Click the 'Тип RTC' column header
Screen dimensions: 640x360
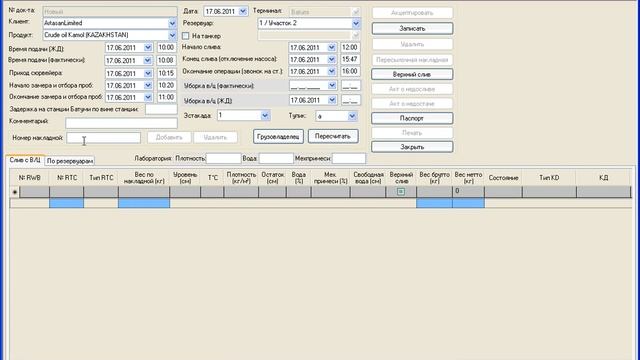pos(101,178)
